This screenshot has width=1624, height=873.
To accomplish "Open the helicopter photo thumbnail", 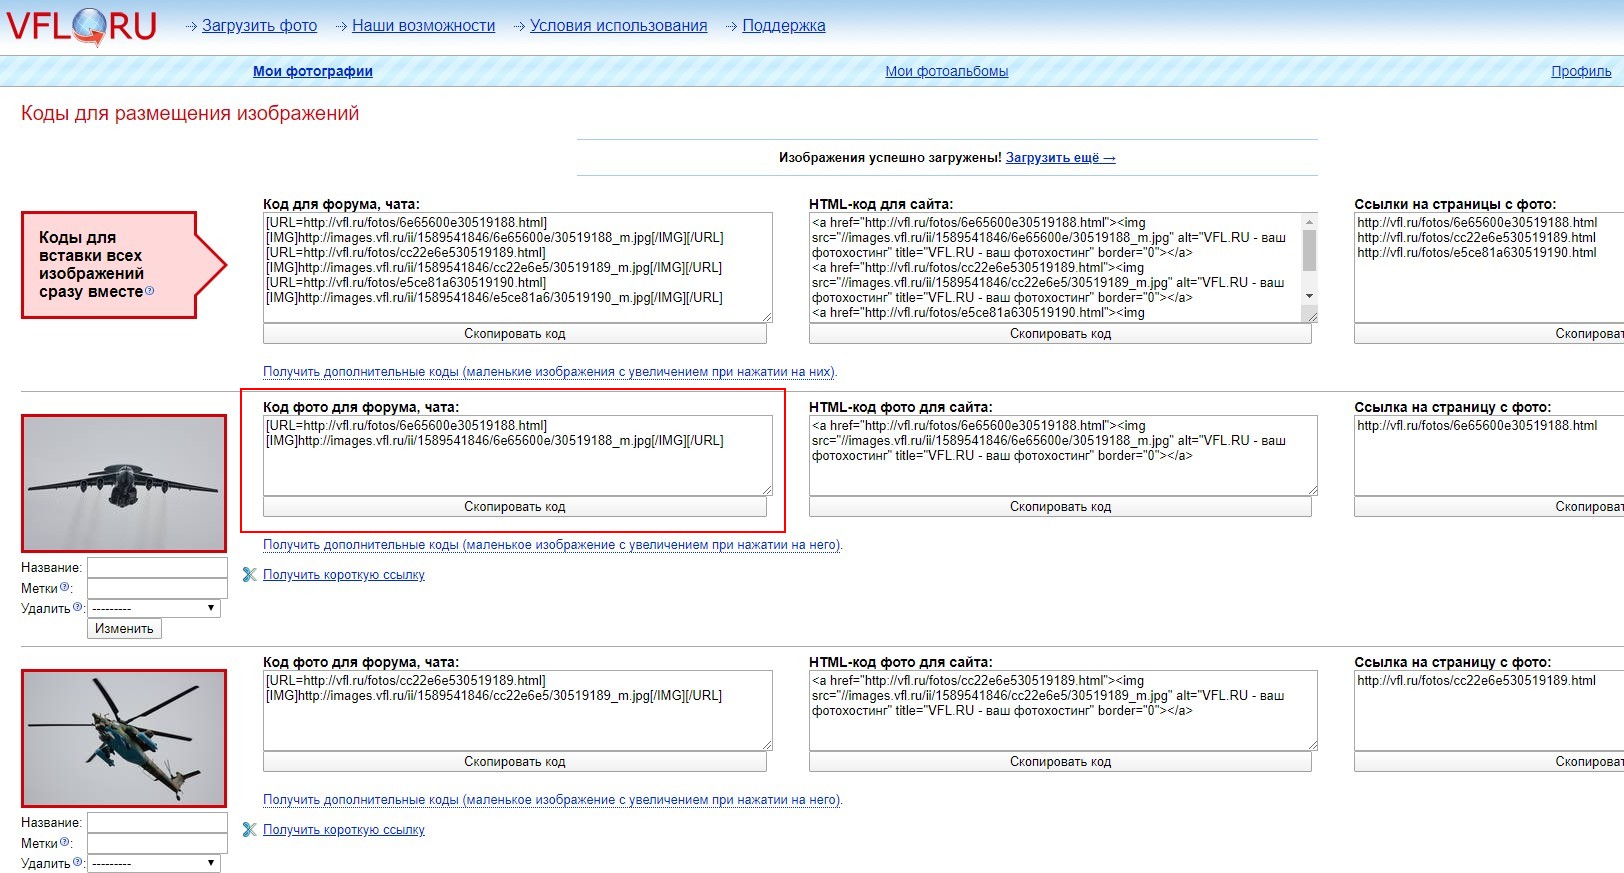I will [124, 738].
